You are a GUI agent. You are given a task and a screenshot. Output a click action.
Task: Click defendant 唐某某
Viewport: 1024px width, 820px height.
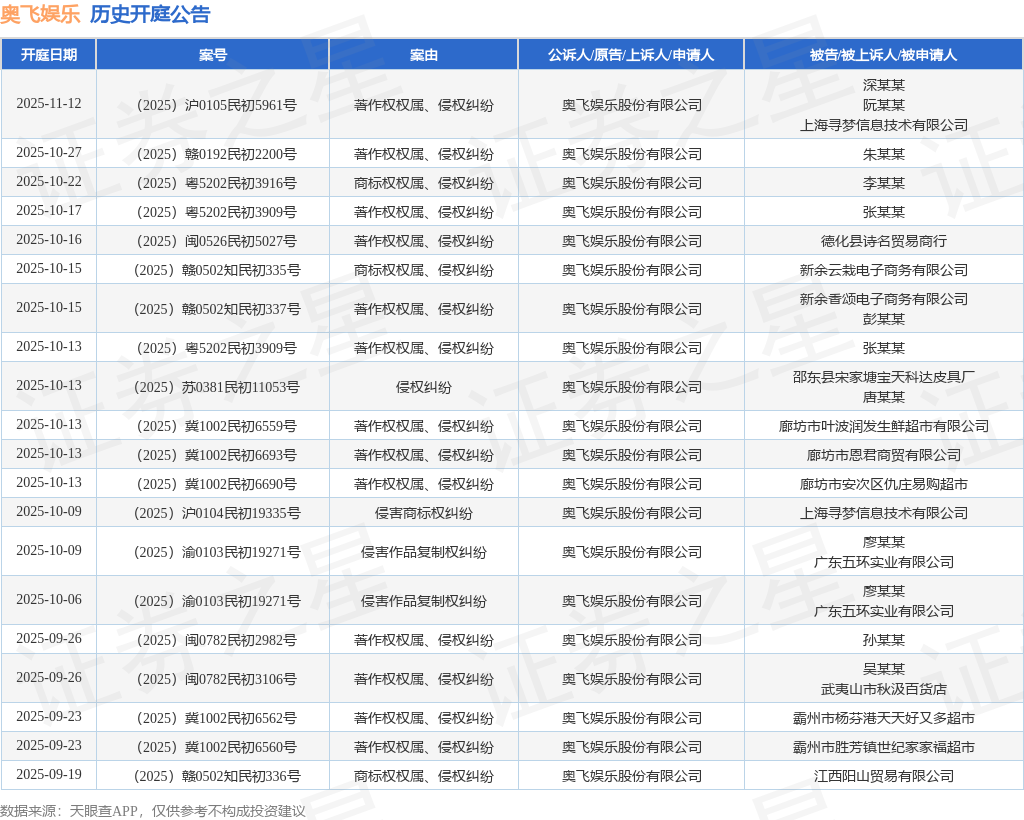[x=884, y=397]
